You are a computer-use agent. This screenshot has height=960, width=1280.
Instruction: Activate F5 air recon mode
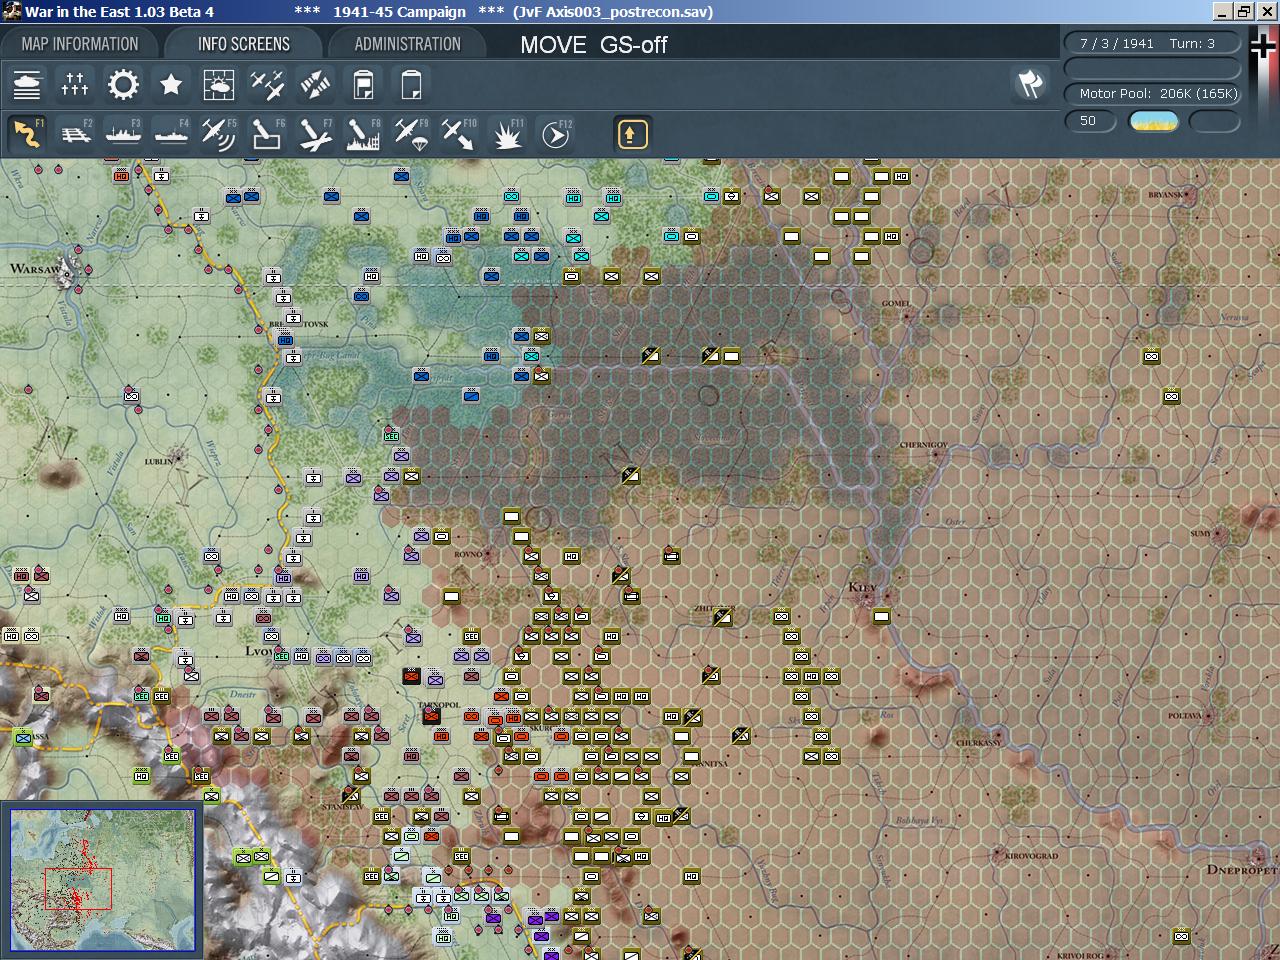coord(219,134)
